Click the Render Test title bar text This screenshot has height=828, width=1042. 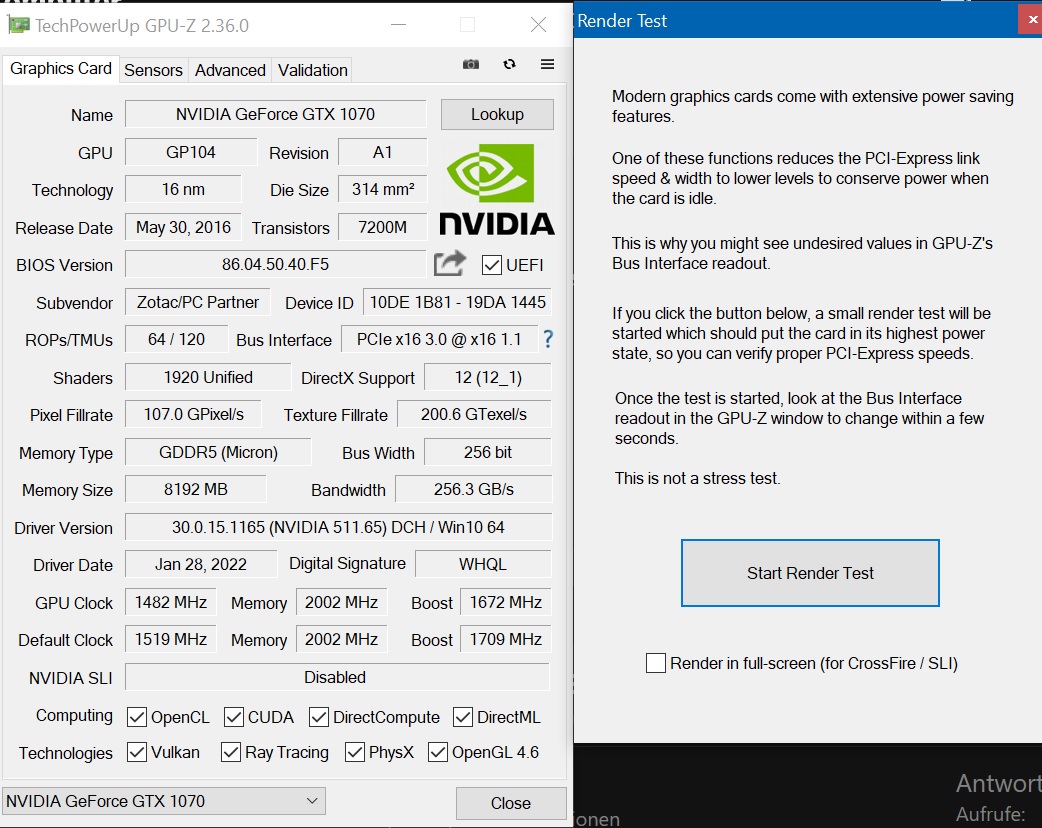[621, 21]
